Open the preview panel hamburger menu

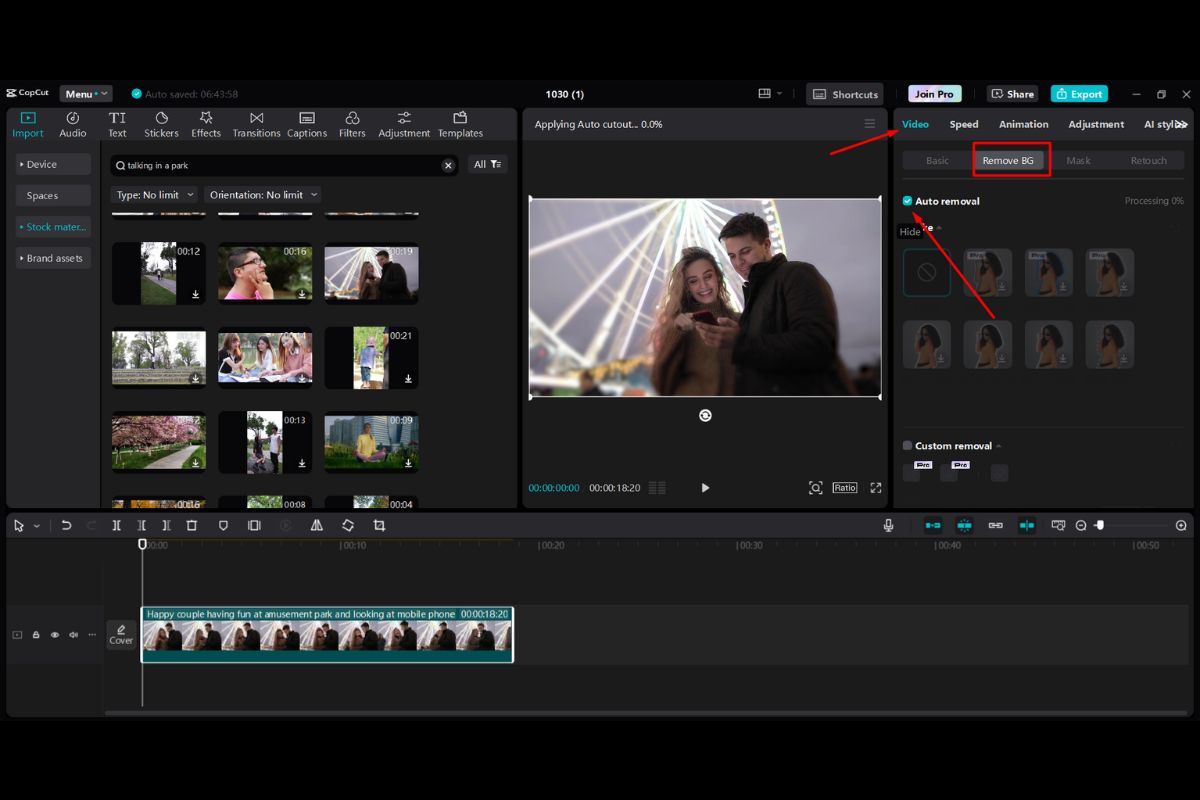[870, 124]
